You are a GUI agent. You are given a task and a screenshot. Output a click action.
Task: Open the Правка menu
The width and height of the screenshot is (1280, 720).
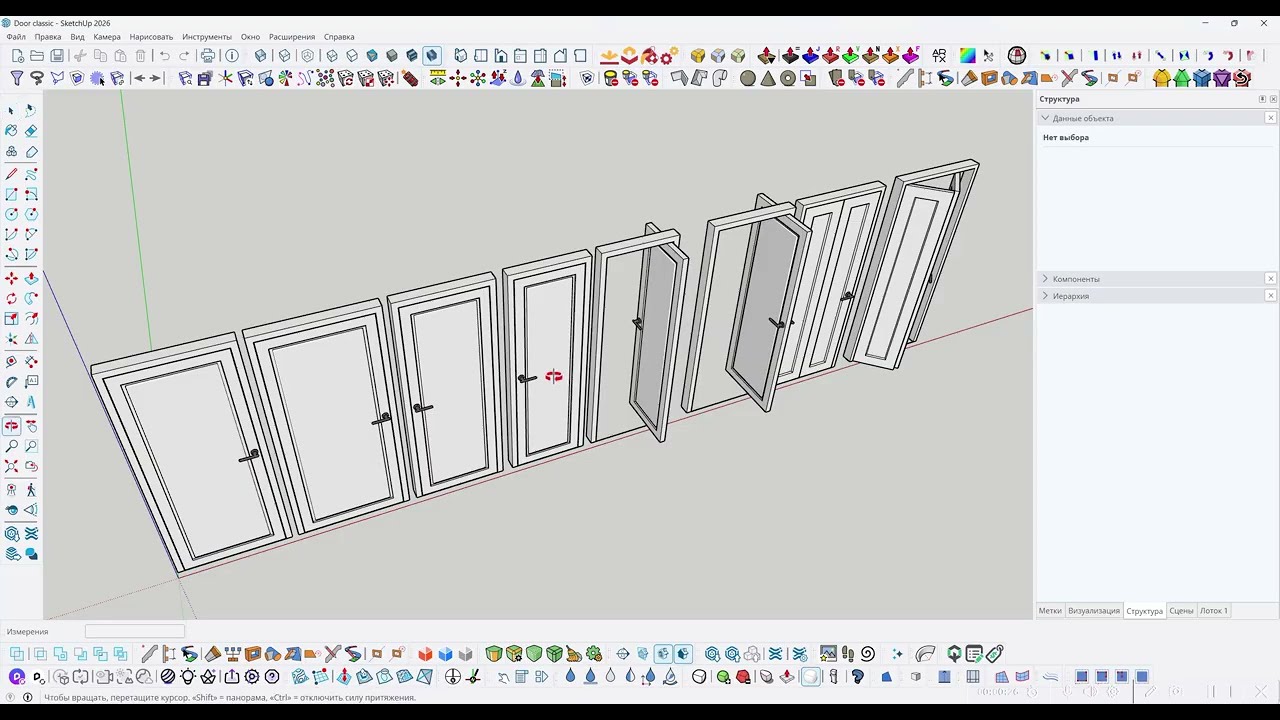(48, 37)
